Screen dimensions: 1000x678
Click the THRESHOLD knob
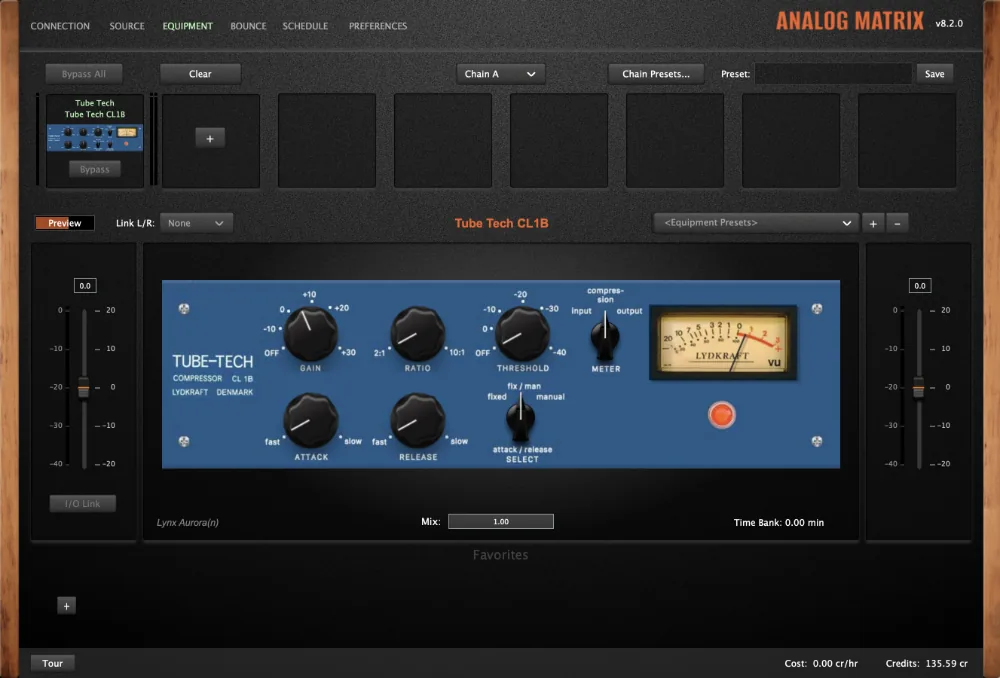[522, 334]
